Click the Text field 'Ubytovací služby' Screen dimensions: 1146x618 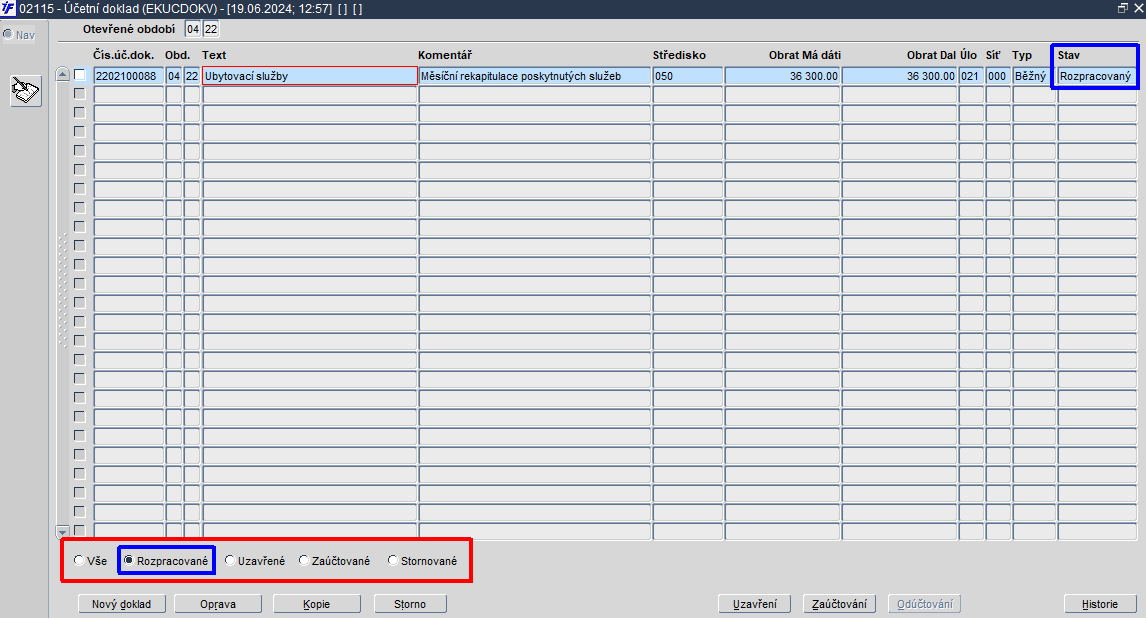point(310,76)
